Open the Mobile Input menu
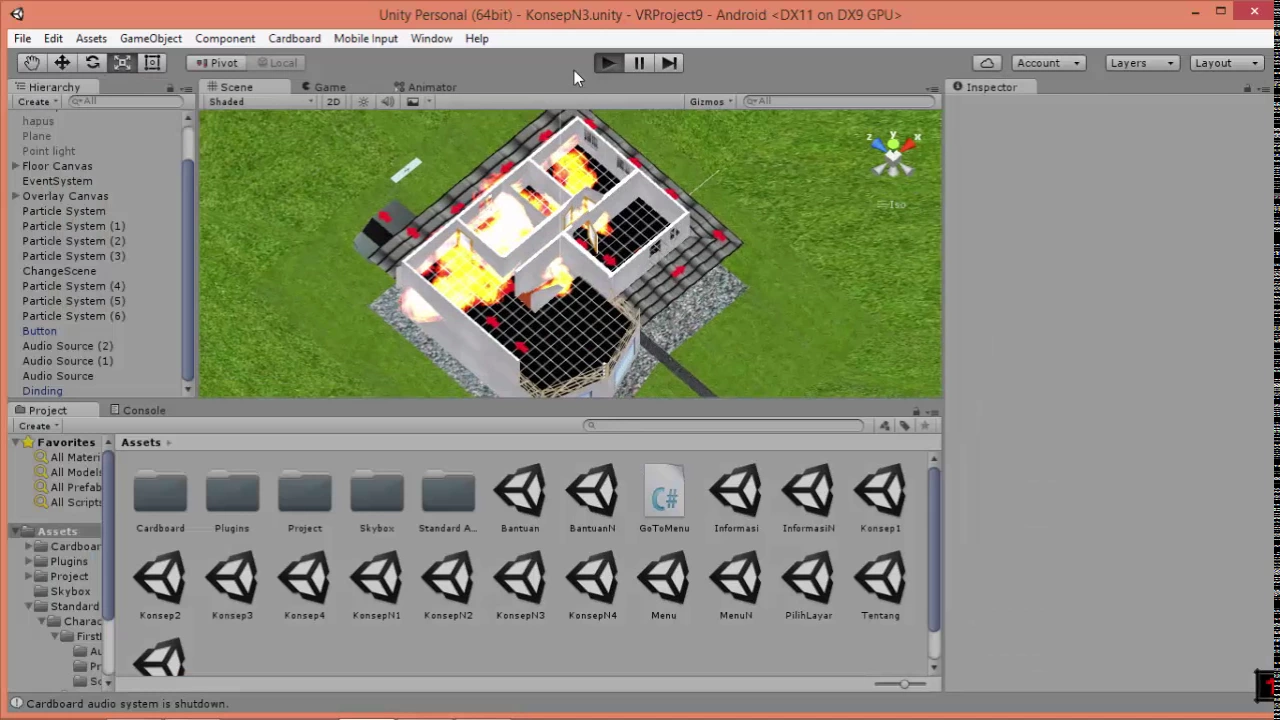 365,38
